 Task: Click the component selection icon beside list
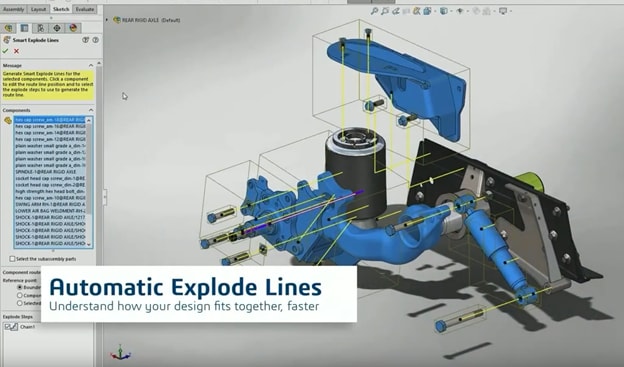(x=8, y=121)
